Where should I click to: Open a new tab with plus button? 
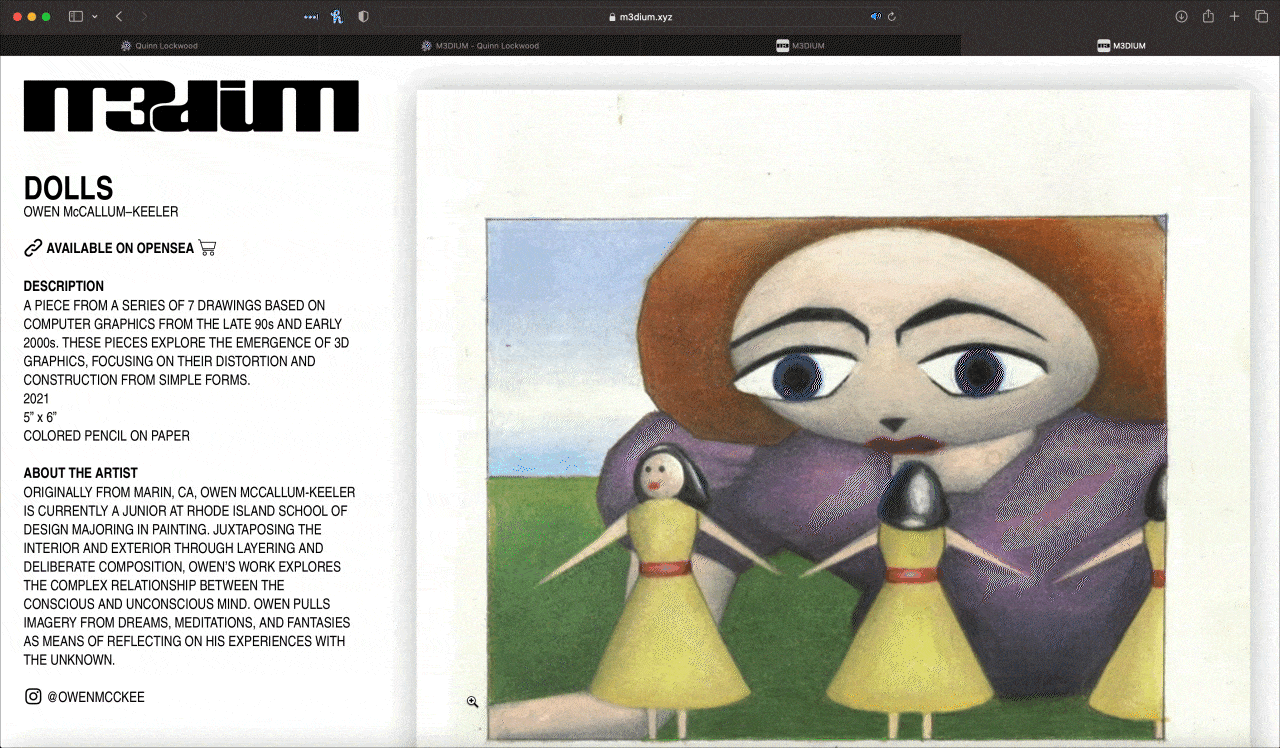(1235, 16)
